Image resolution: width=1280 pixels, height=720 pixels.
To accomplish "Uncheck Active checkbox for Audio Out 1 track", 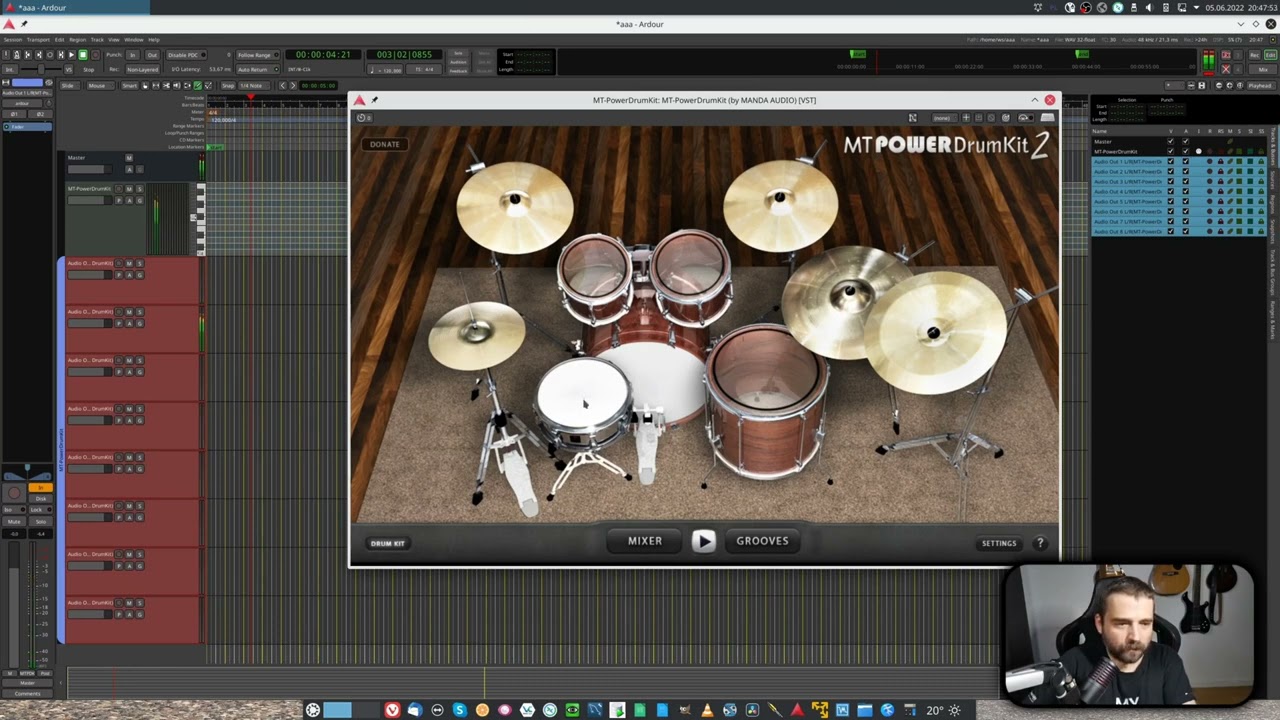I will coord(1185,161).
